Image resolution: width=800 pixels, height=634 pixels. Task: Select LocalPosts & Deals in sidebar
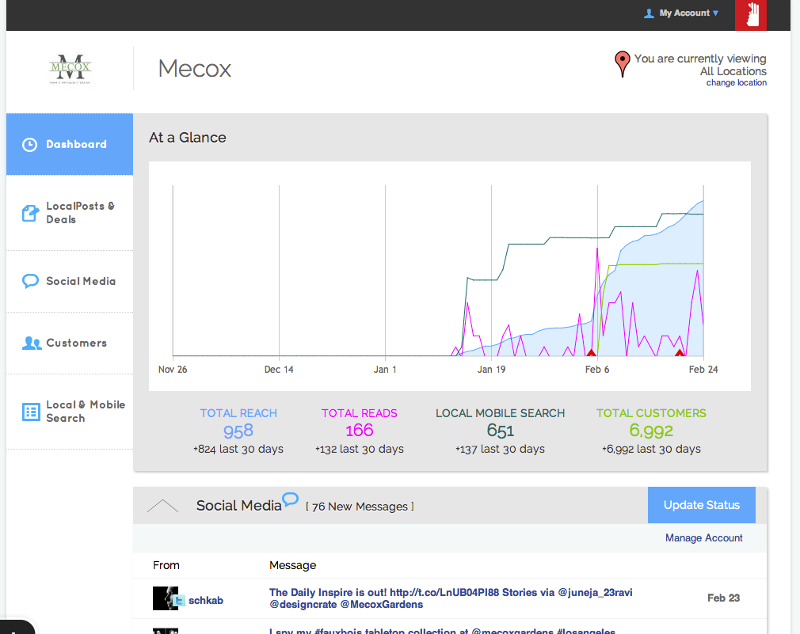point(80,213)
